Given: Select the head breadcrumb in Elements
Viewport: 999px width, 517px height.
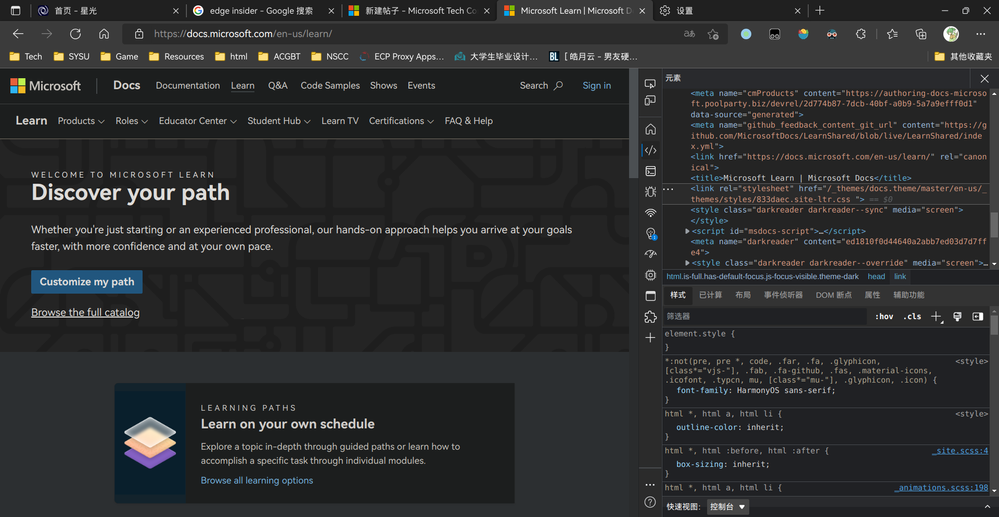Looking at the screenshot, I should (876, 277).
